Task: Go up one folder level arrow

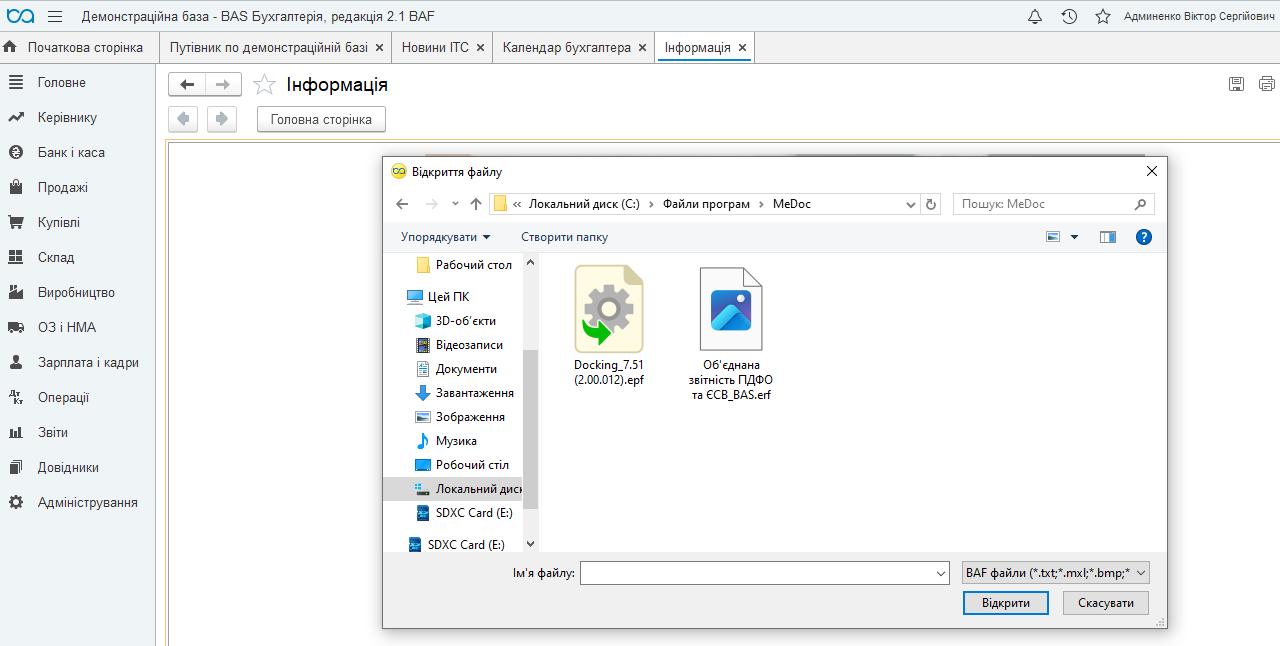Action: 476,204
